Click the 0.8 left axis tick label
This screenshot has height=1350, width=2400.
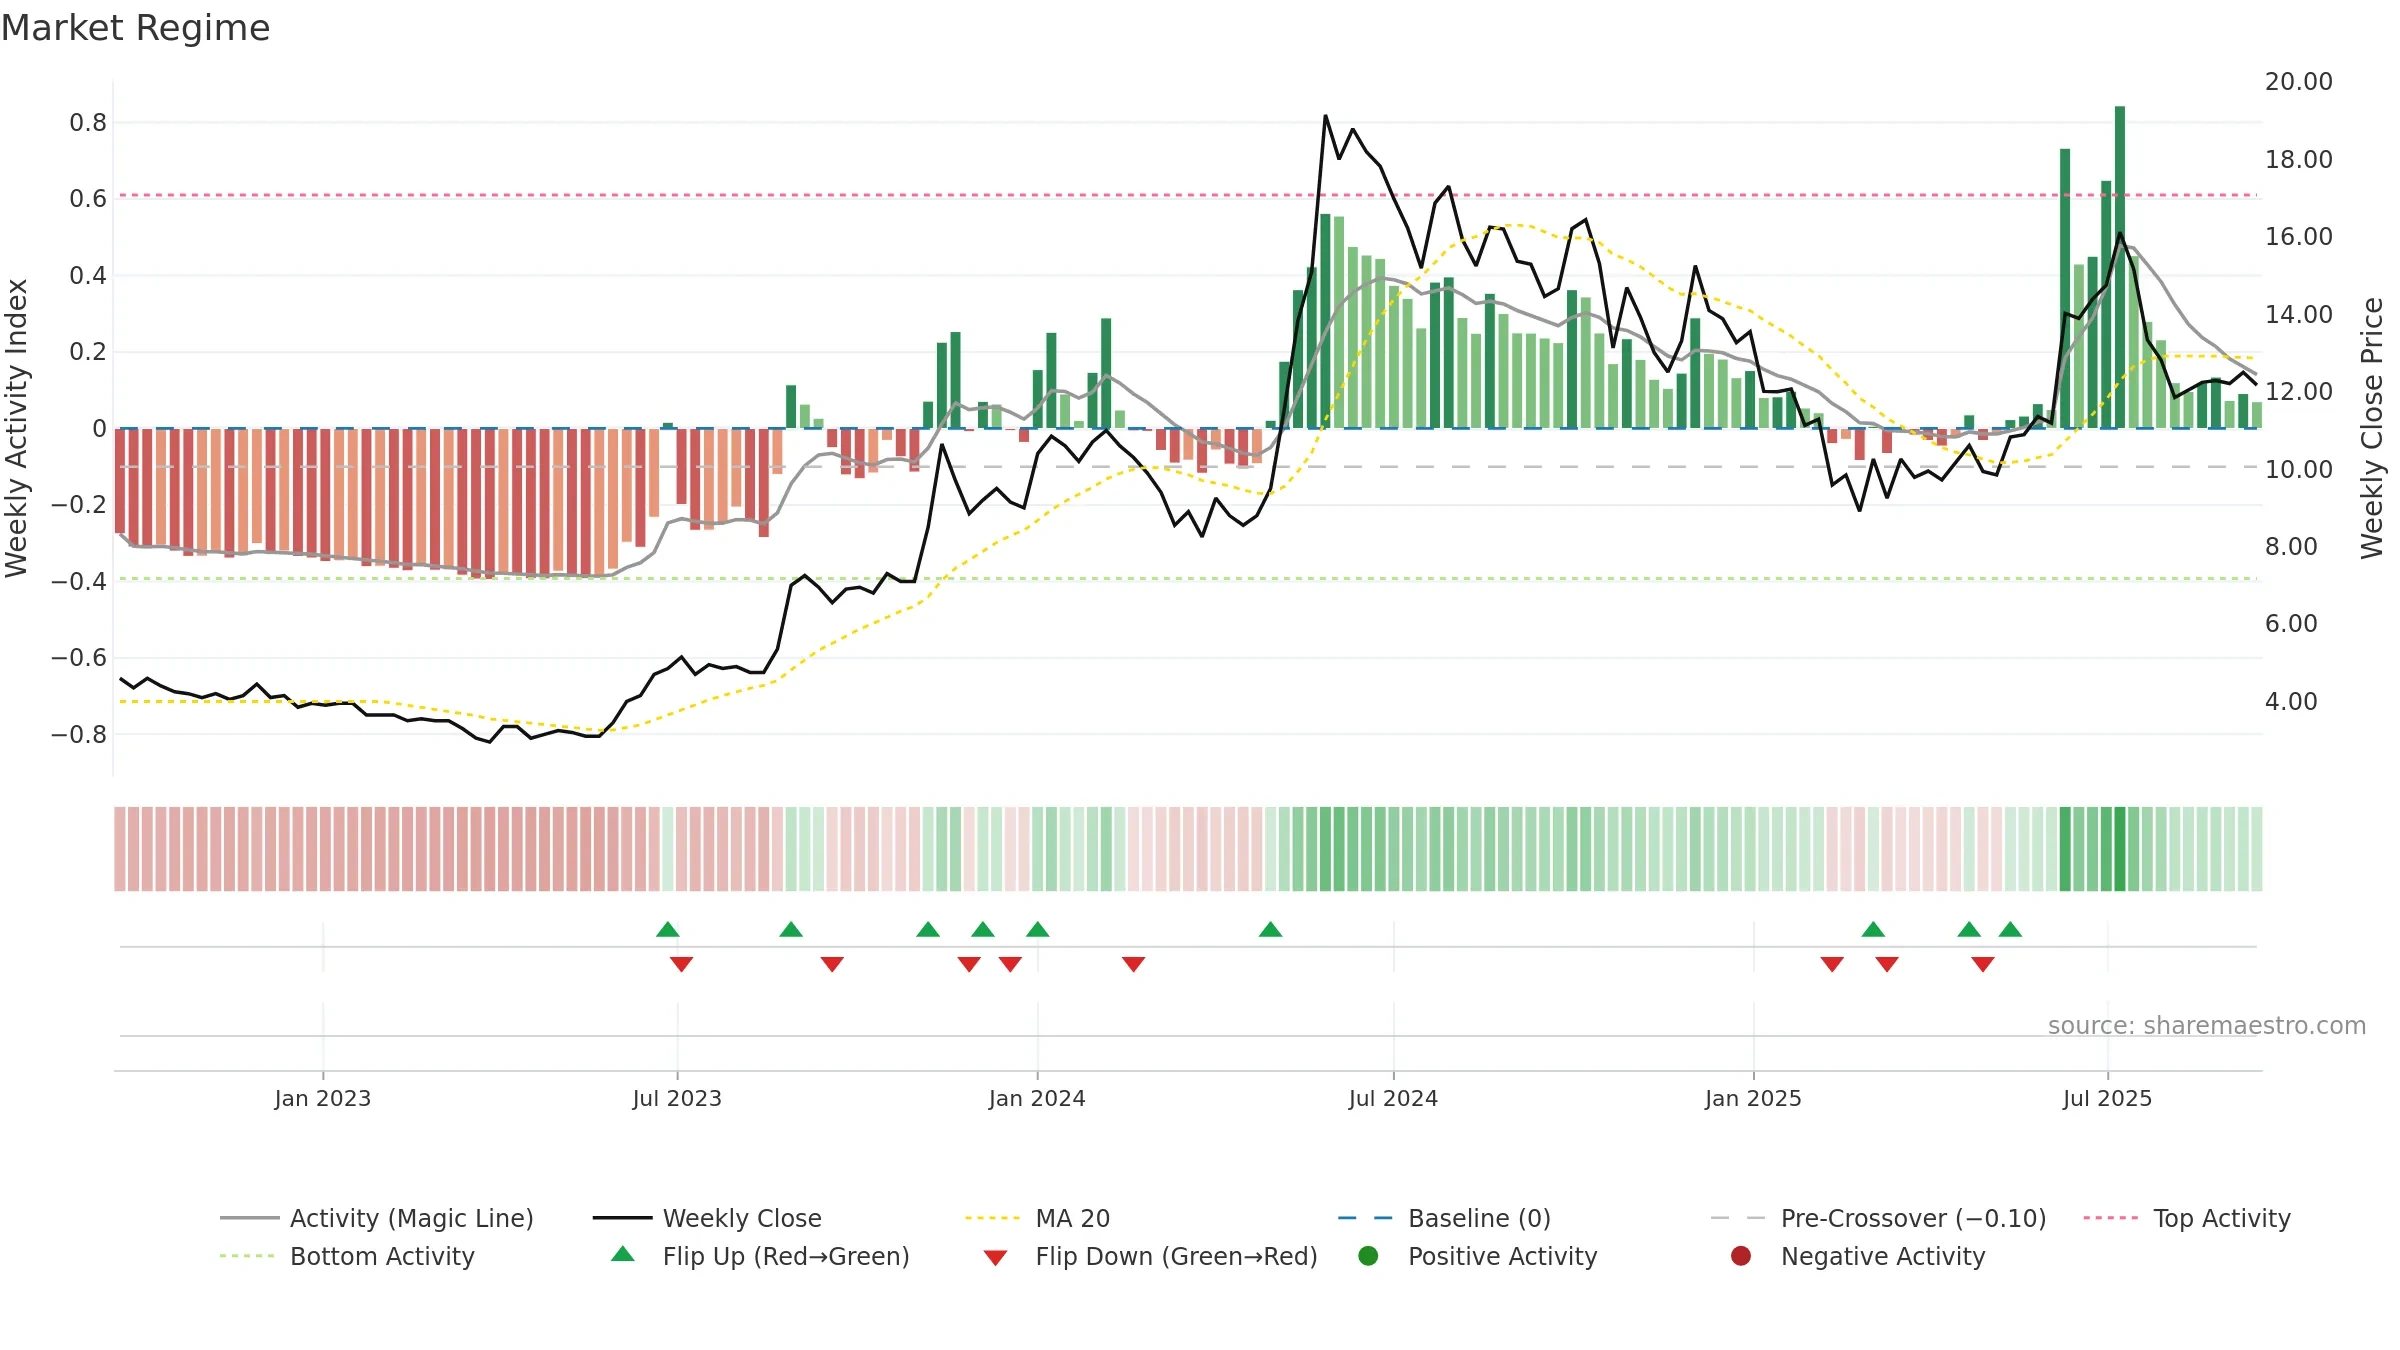point(88,122)
